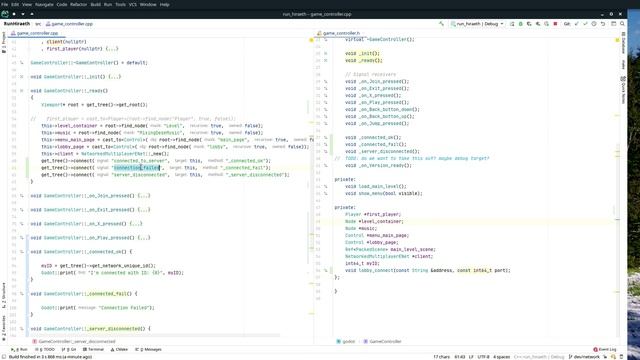Viewport: 640px width, 360px height.
Task: Open the Structure tool window sidebar tab
Action: 4,296
